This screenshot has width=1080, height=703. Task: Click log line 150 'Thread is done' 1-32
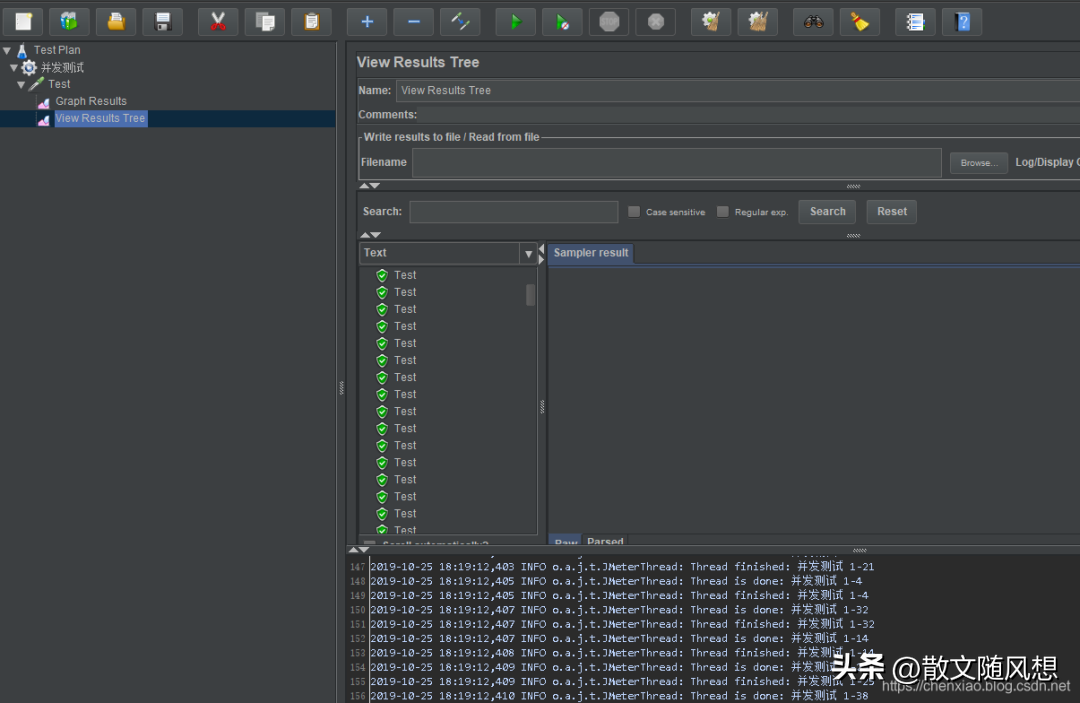point(619,610)
